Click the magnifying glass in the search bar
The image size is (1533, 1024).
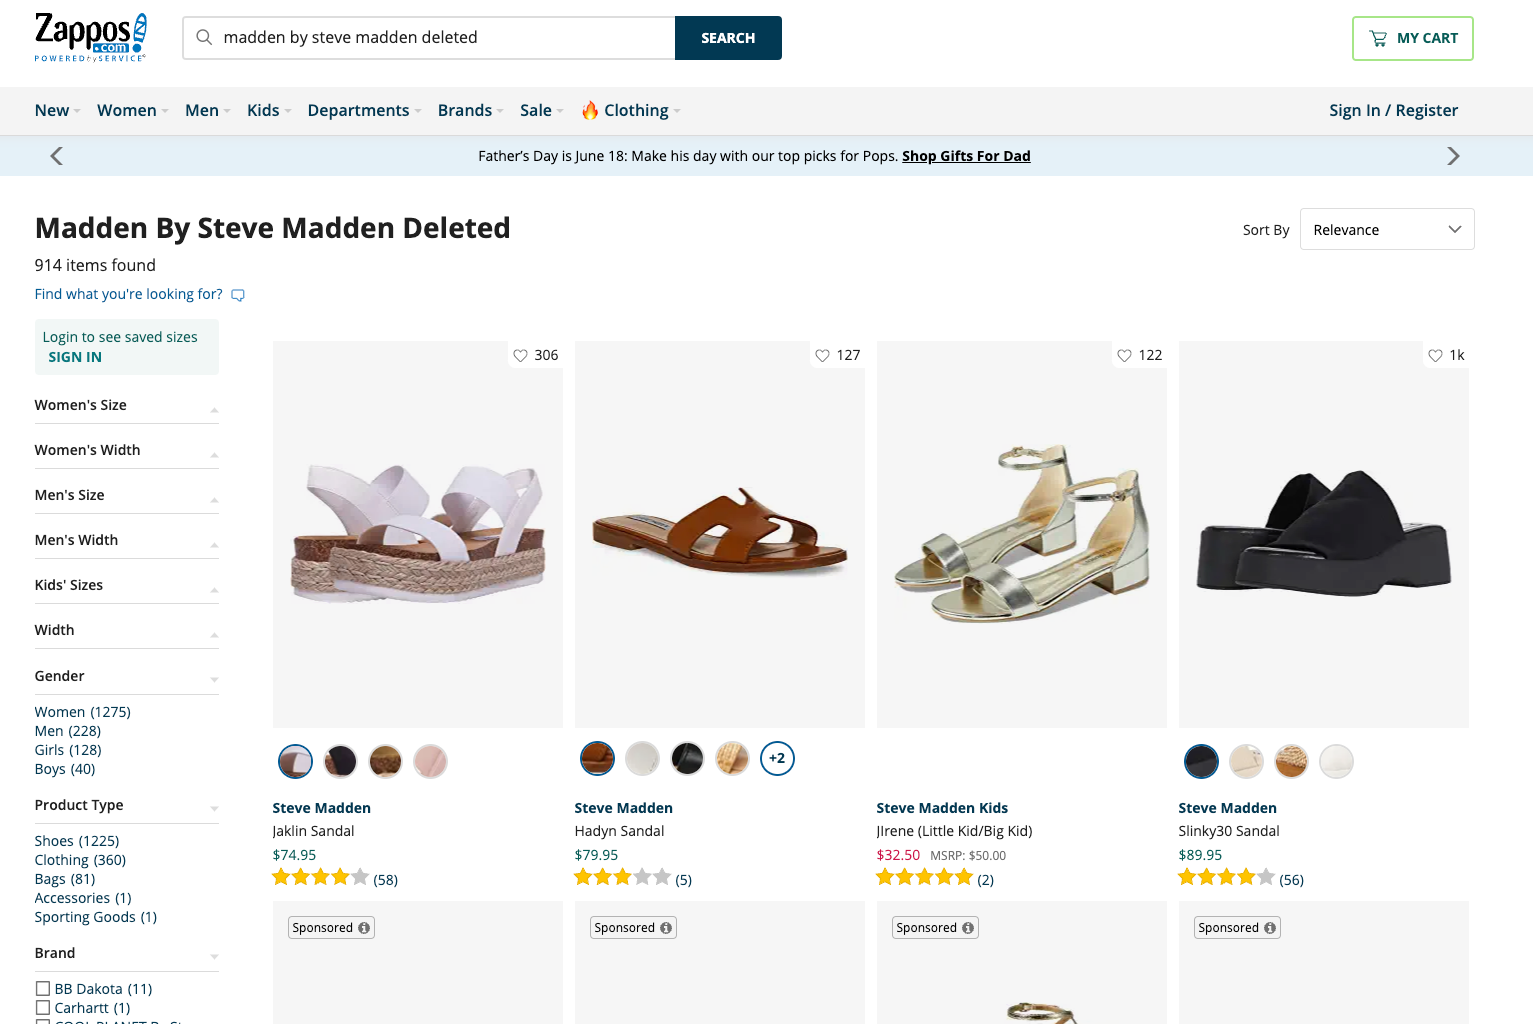203,37
